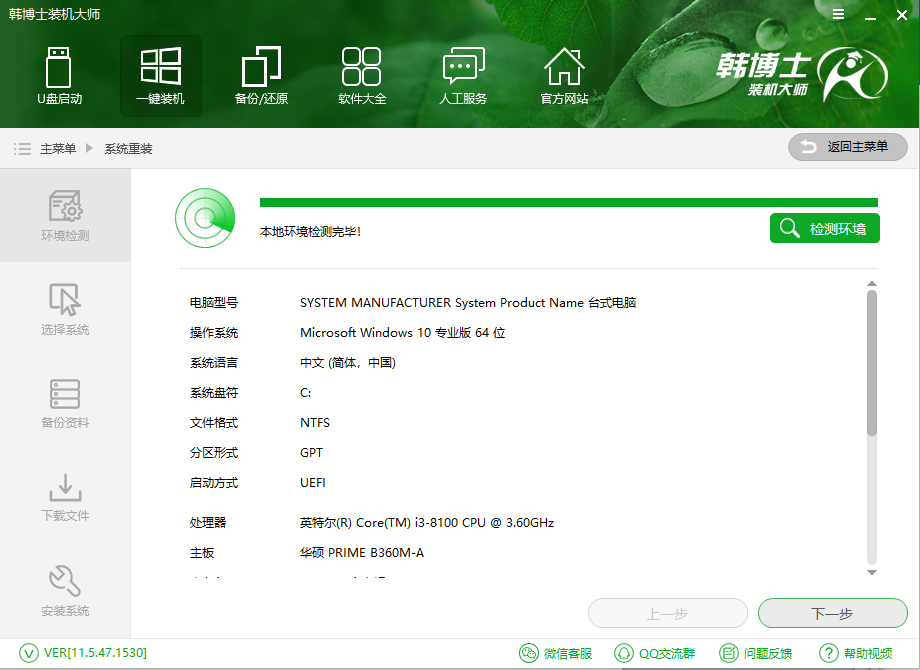
Task: Click the 下载文件 download files step
Action: click(x=64, y=498)
